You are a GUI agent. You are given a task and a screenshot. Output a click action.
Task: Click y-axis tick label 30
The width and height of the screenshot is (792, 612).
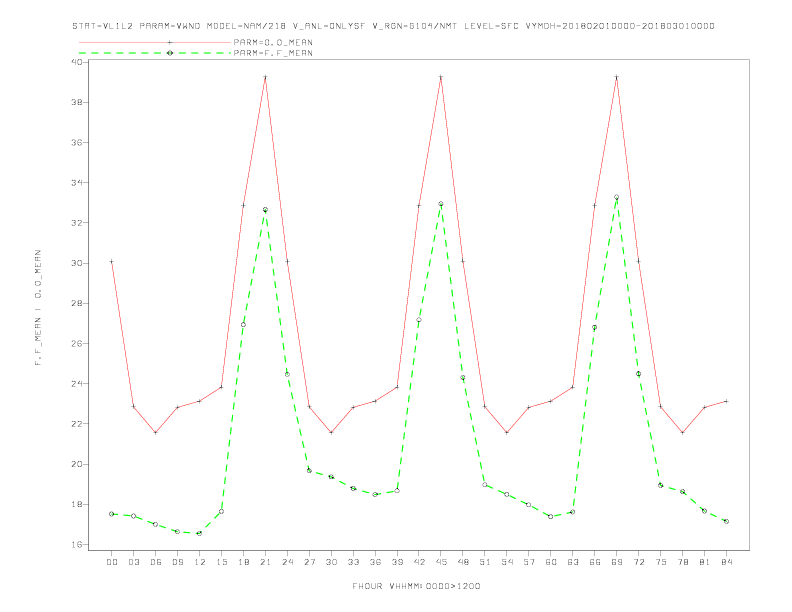77,263
